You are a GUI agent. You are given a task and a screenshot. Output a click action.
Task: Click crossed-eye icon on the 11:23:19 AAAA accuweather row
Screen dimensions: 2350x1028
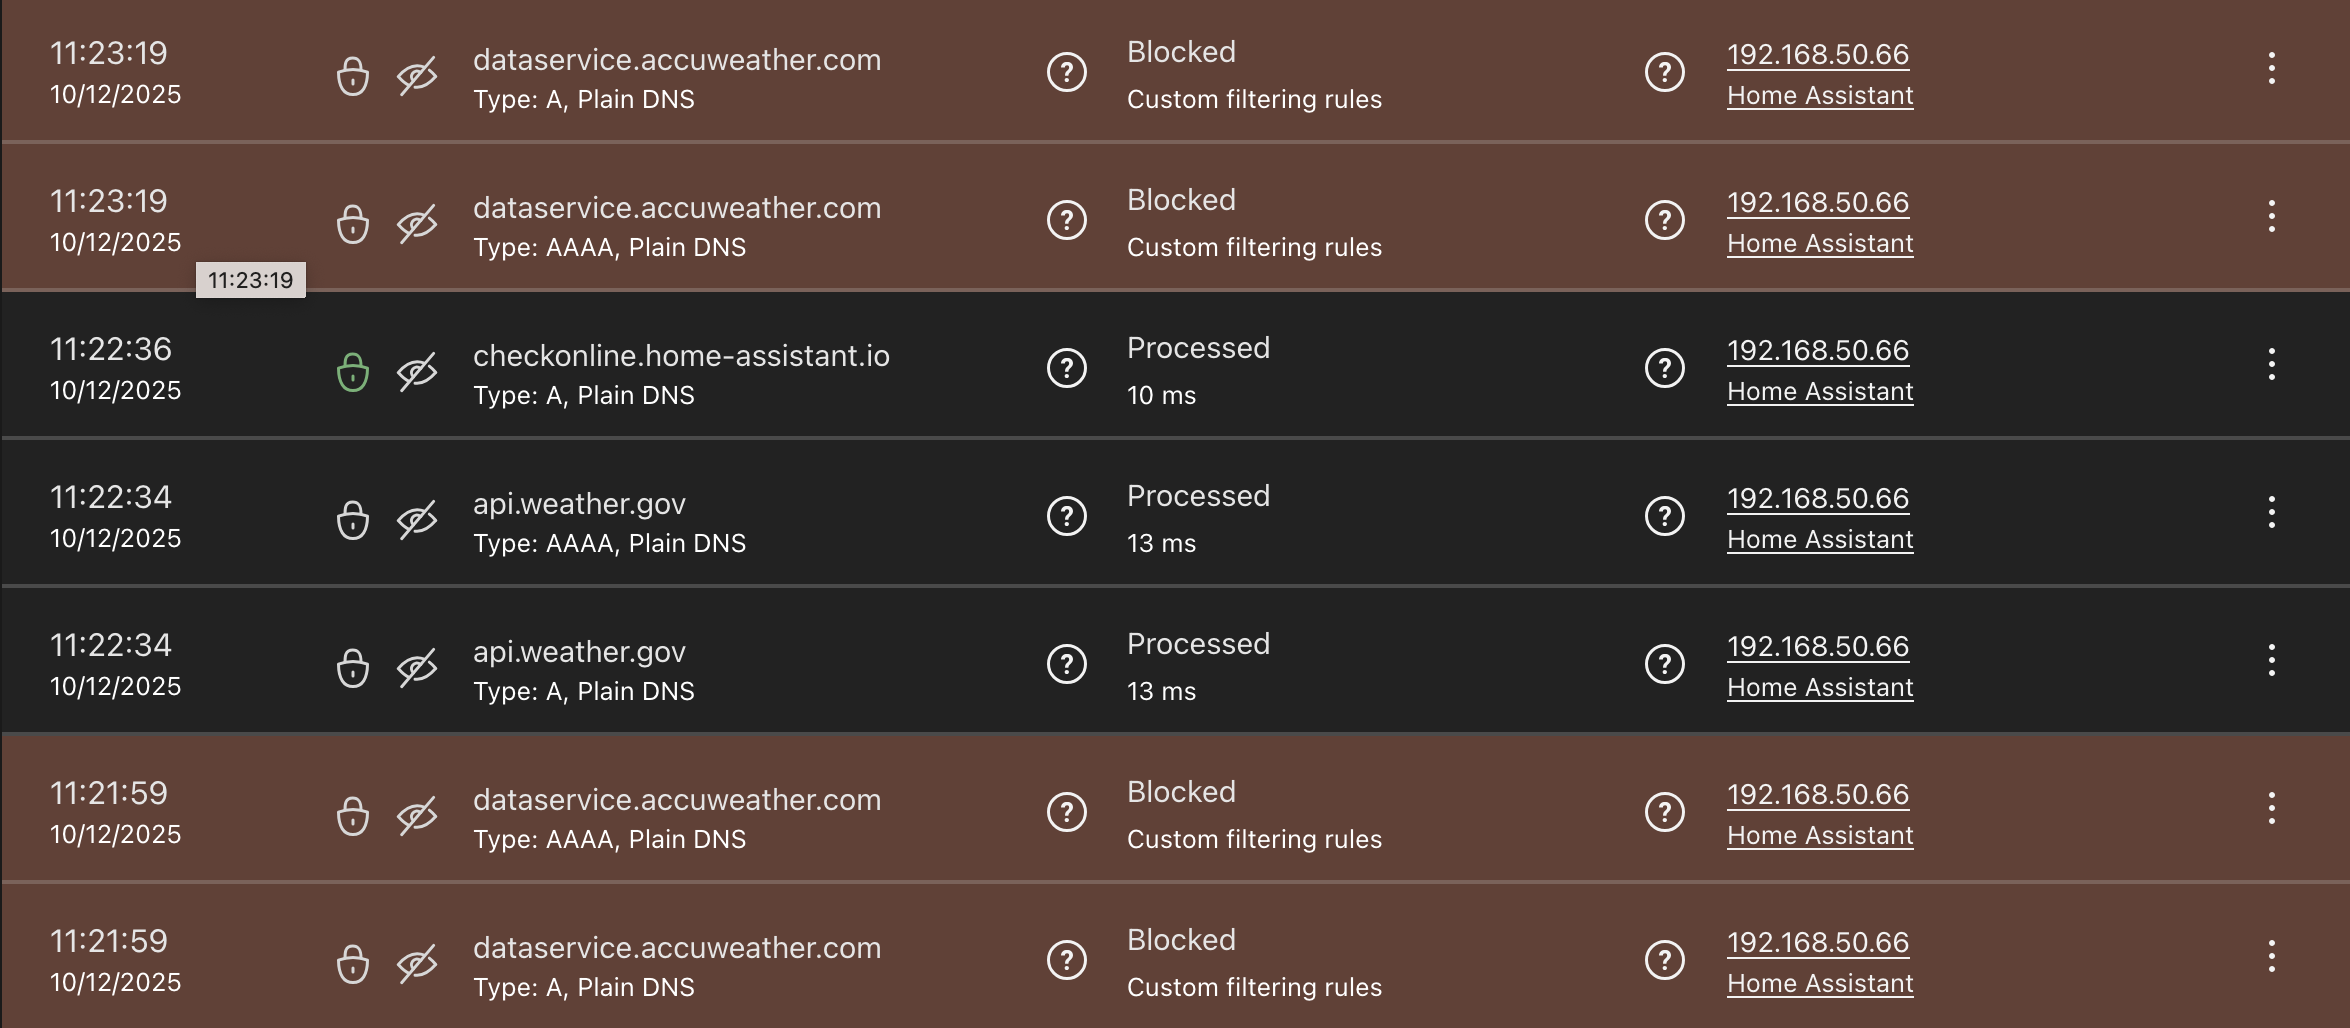pos(417,224)
